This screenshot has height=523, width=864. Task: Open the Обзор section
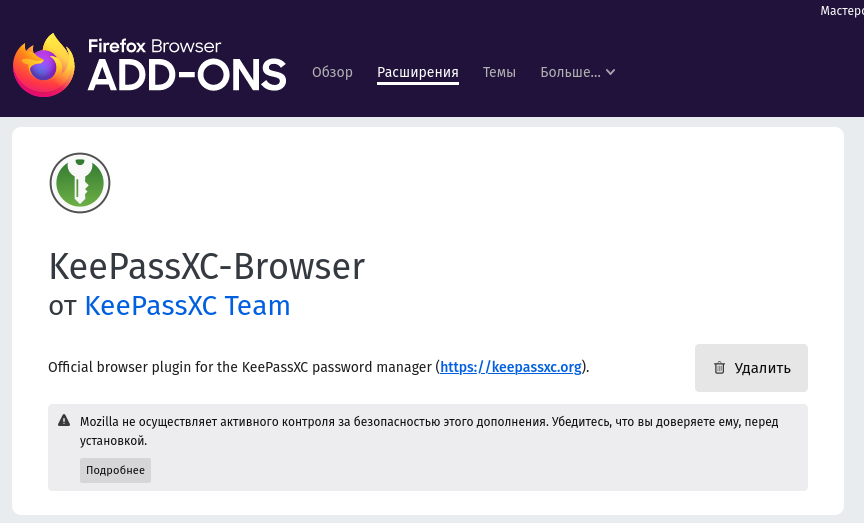[332, 72]
